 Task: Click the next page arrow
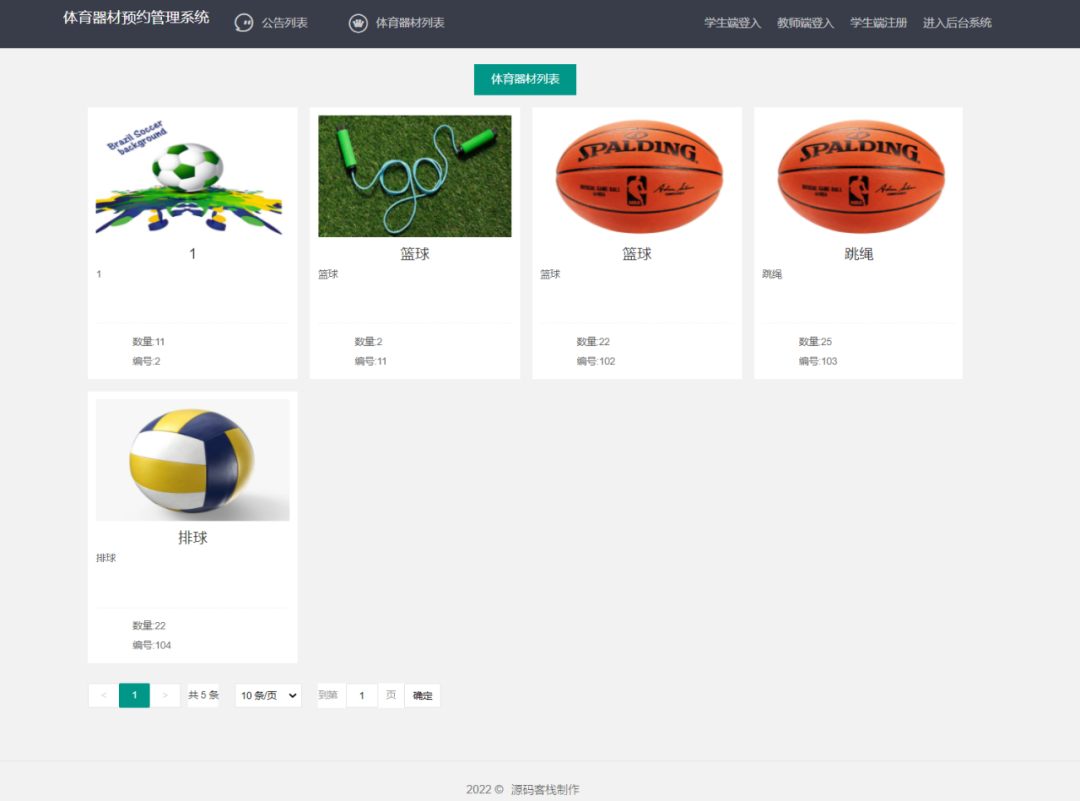click(x=166, y=696)
